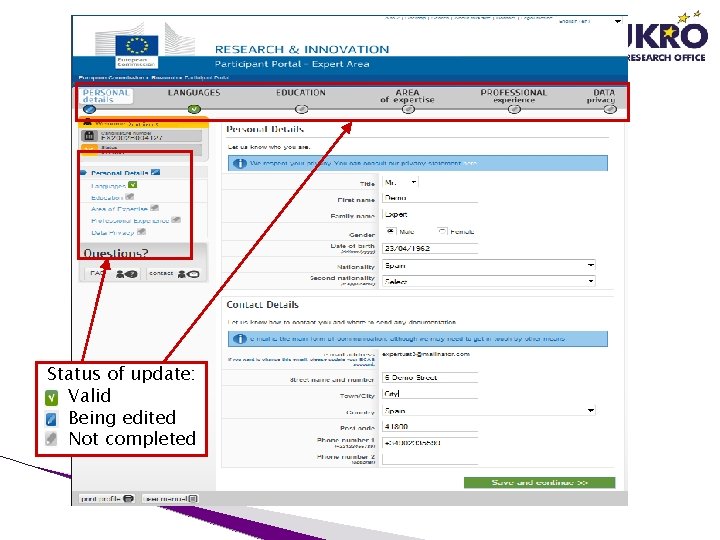Open the Title dropdown showing Mr.

[x=400, y=182]
